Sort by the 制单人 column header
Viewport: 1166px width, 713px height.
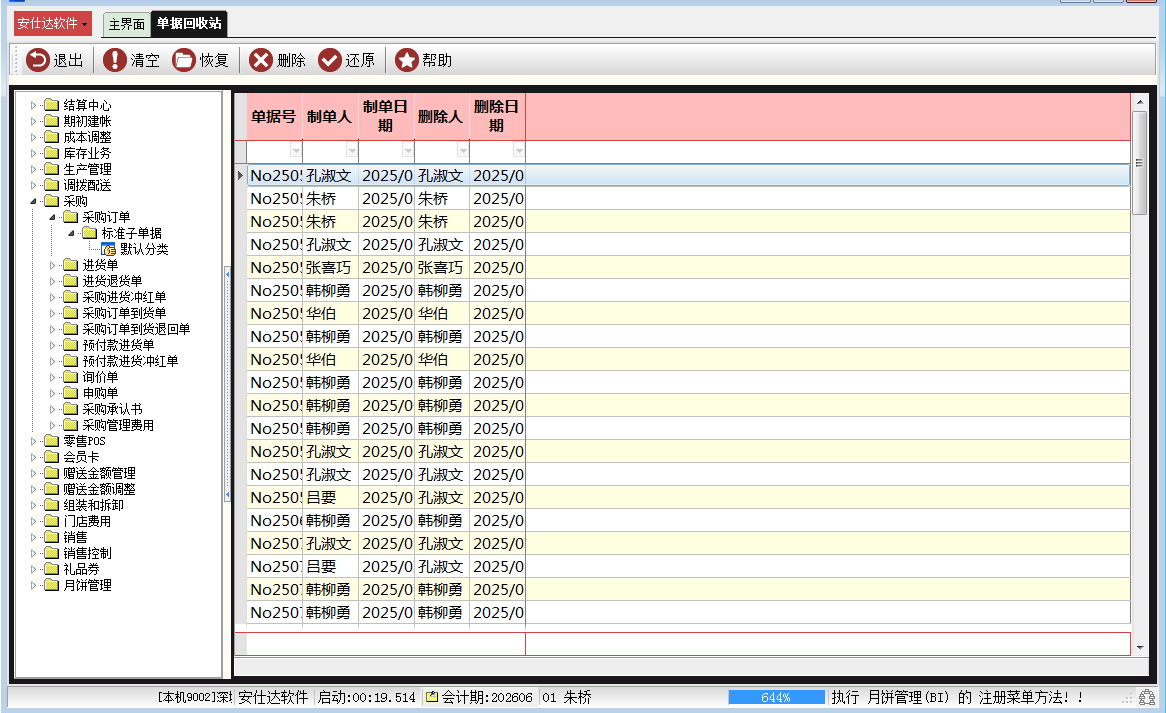330,117
